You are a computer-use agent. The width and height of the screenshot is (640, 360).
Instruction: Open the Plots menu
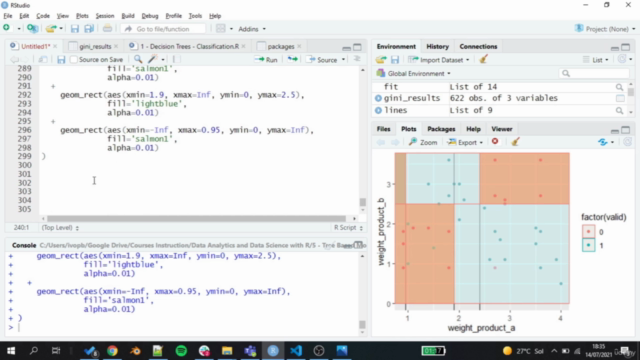[82, 16]
